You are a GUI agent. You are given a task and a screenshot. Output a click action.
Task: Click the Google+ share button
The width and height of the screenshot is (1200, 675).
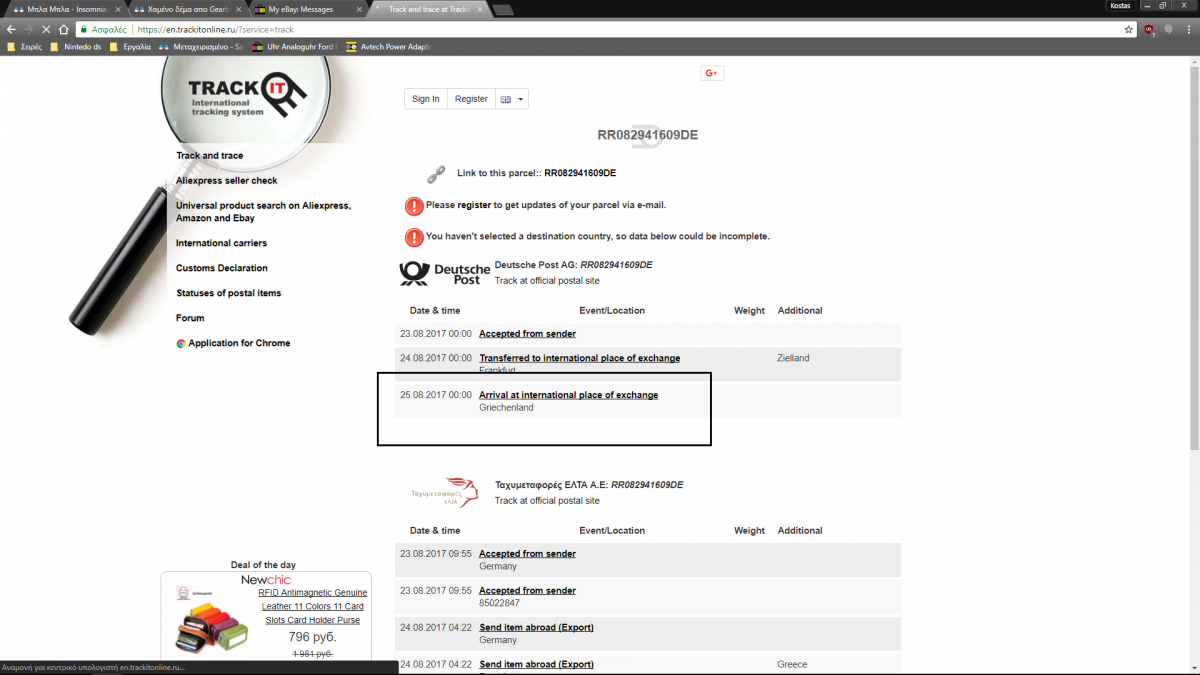click(x=712, y=73)
